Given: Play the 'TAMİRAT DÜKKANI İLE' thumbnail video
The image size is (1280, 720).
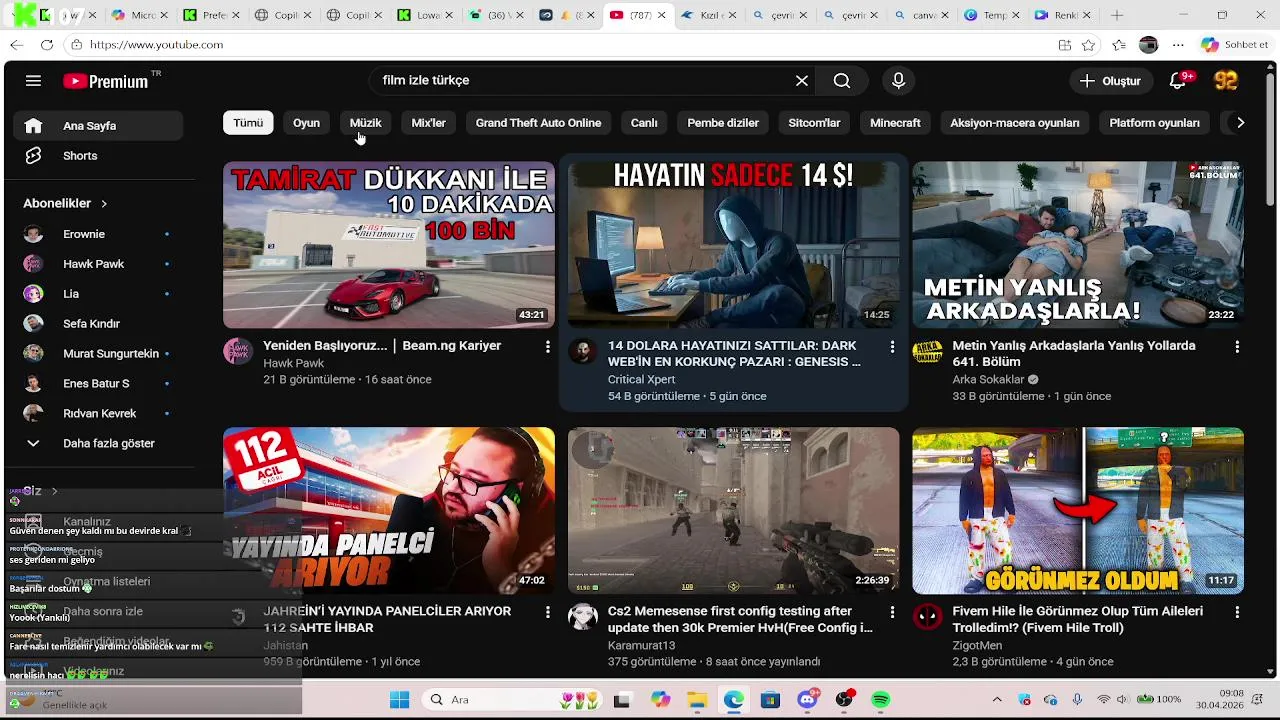Looking at the screenshot, I should (x=389, y=245).
